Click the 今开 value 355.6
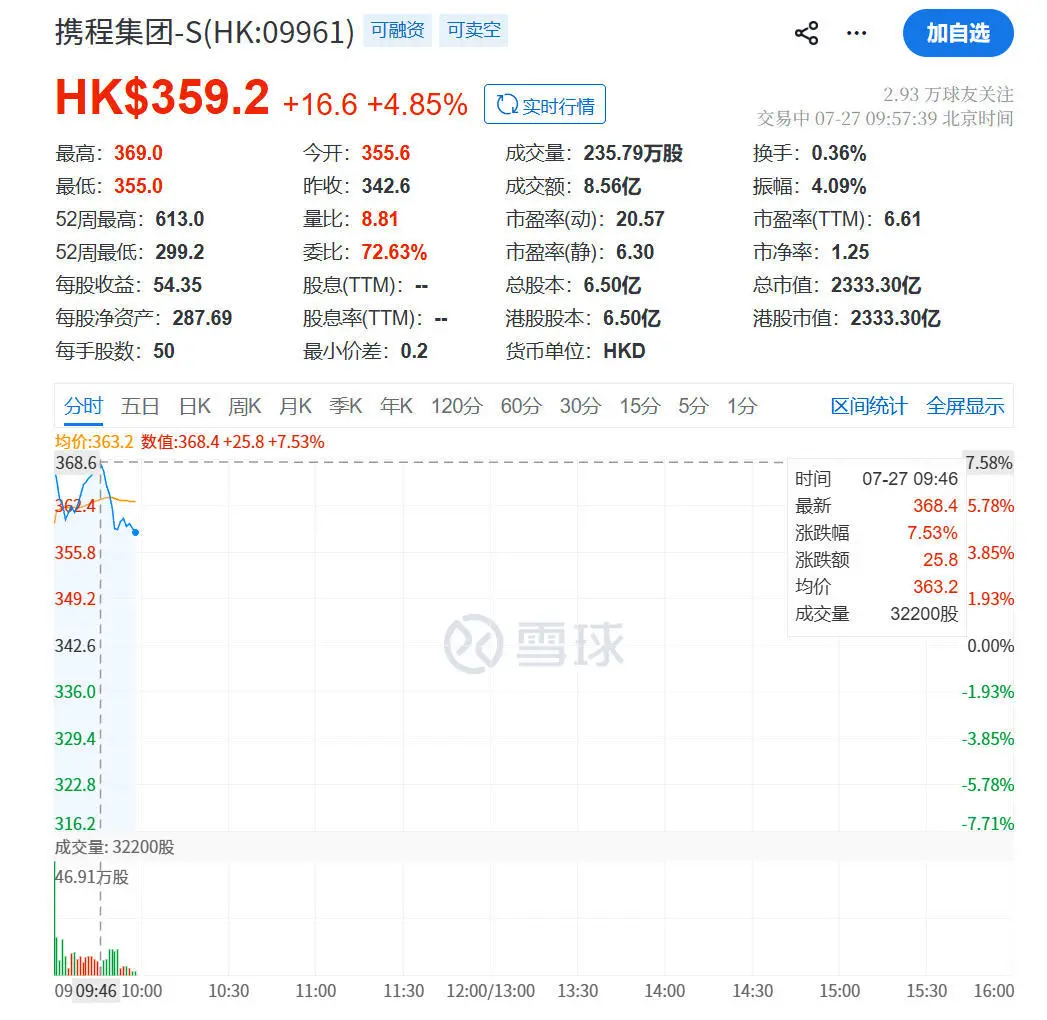 386,153
